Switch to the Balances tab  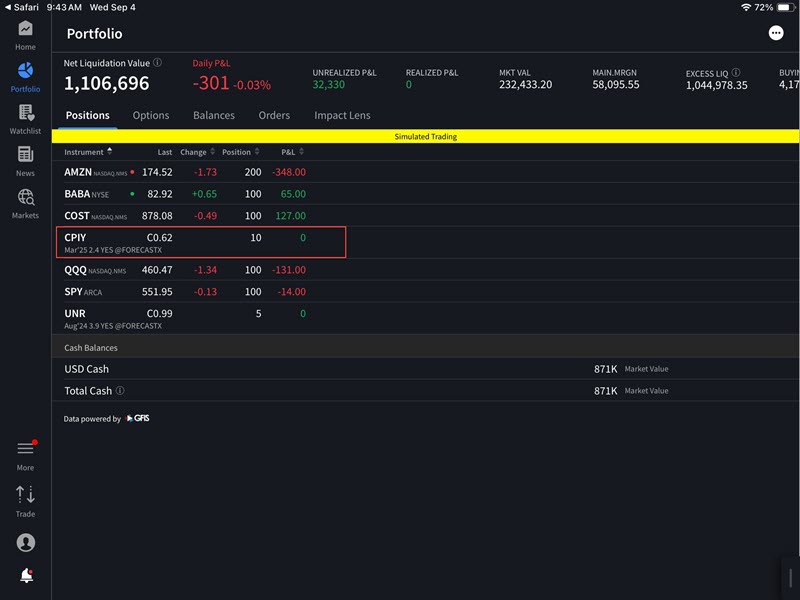(214, 115)
